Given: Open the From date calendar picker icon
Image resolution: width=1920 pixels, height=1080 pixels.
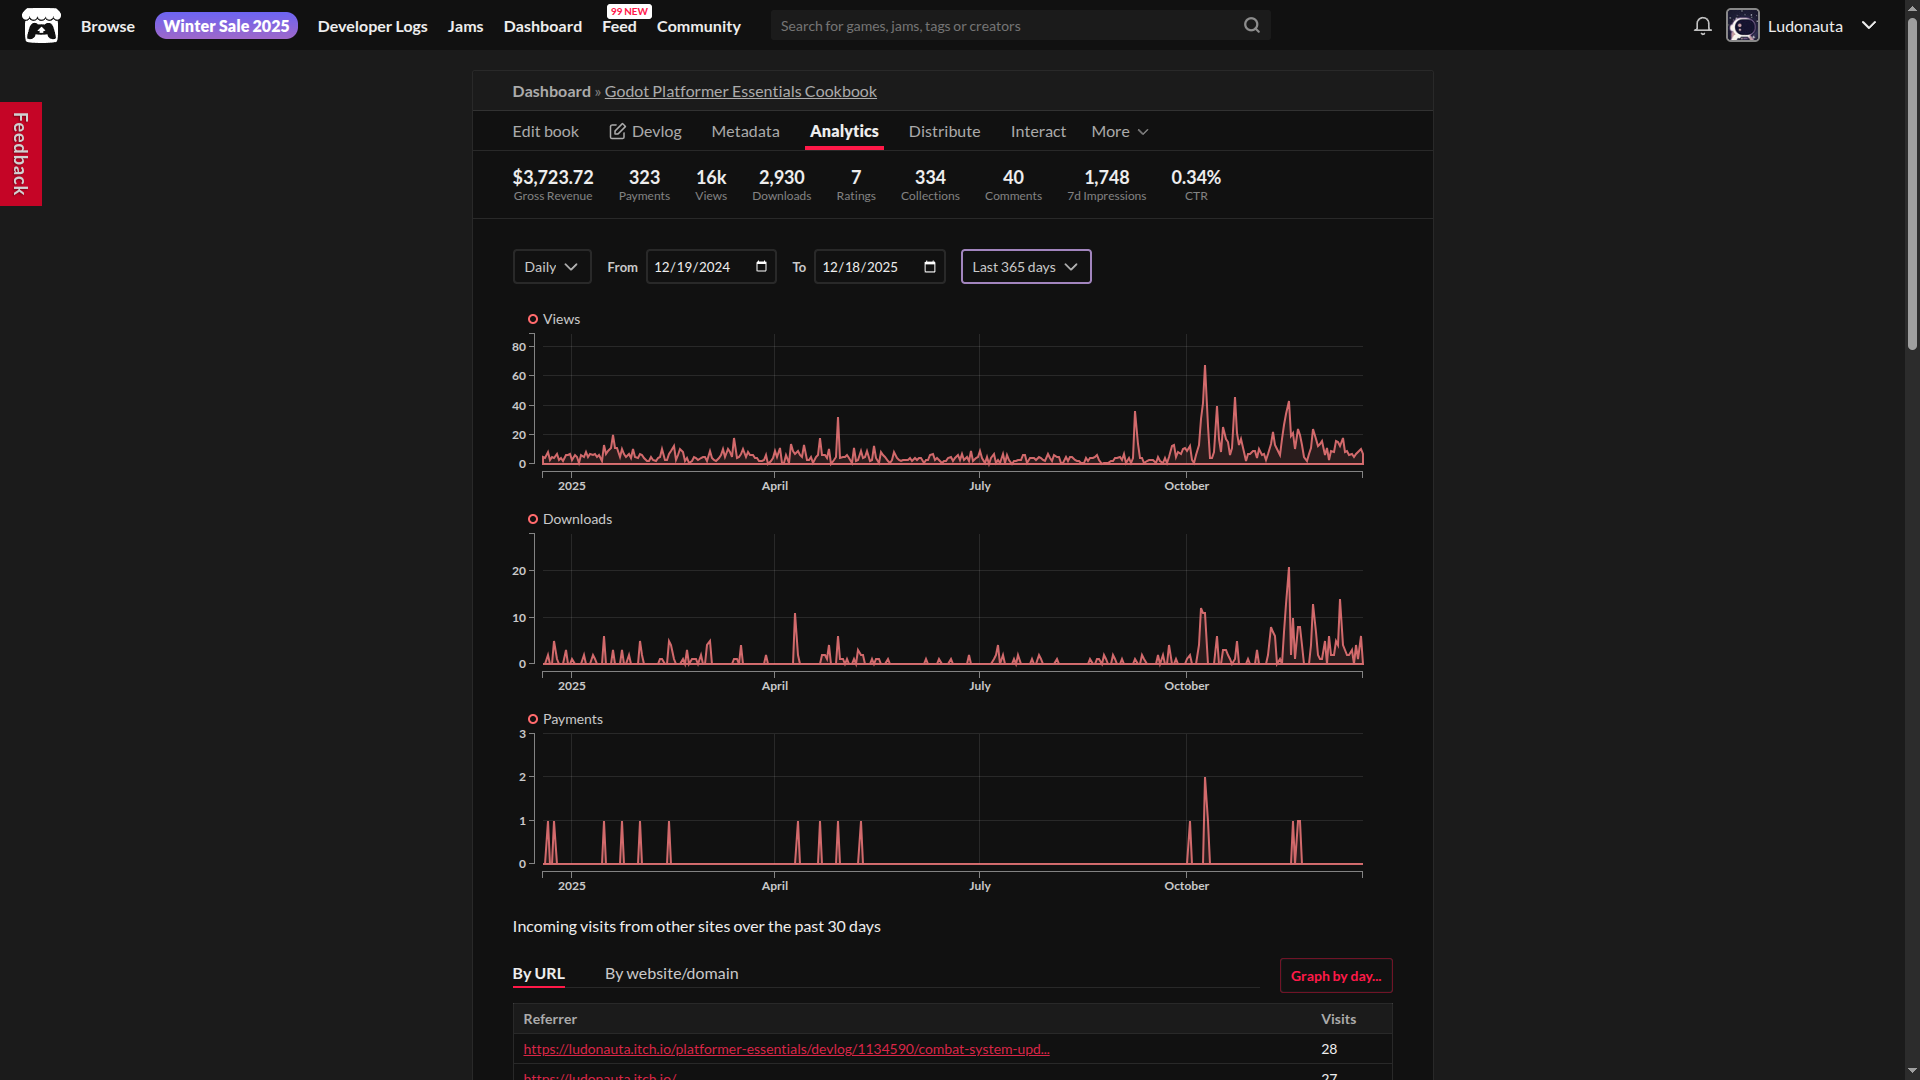Looking at the screenshot, I should pos(761,267).
